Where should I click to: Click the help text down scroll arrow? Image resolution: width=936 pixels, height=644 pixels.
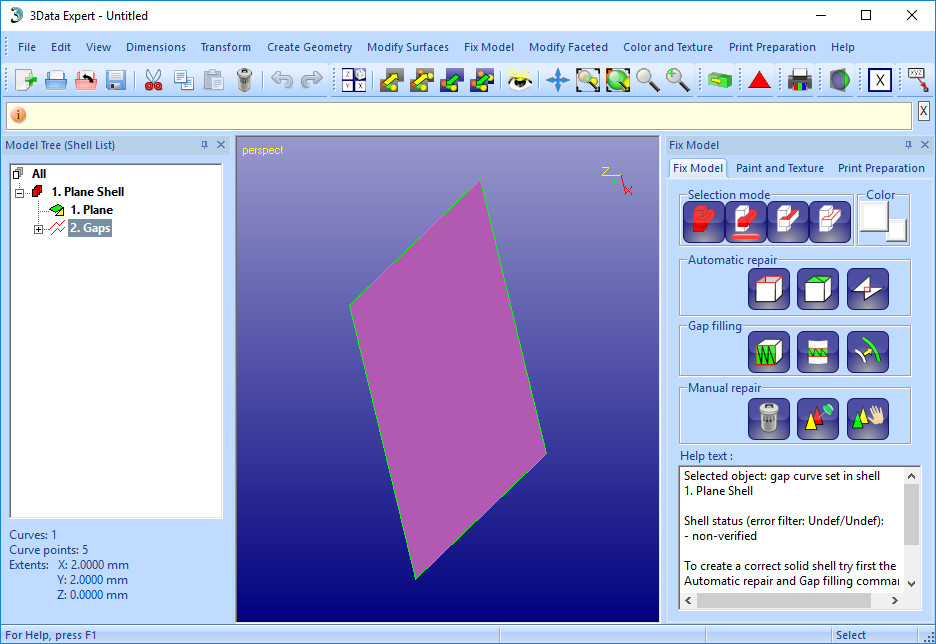click(x=912, y=583)
